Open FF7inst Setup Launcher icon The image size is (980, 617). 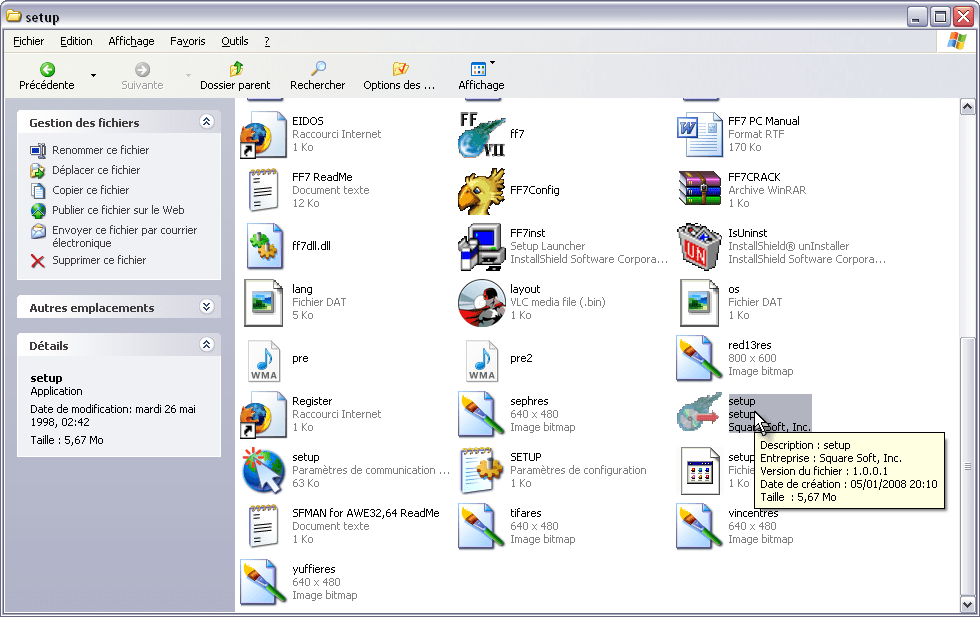coord(481,246)
